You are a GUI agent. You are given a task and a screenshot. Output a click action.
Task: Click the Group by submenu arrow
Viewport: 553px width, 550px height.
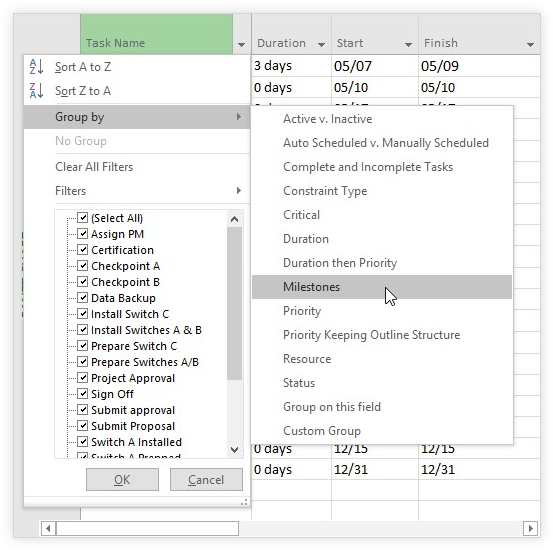[x=239, y=116]
